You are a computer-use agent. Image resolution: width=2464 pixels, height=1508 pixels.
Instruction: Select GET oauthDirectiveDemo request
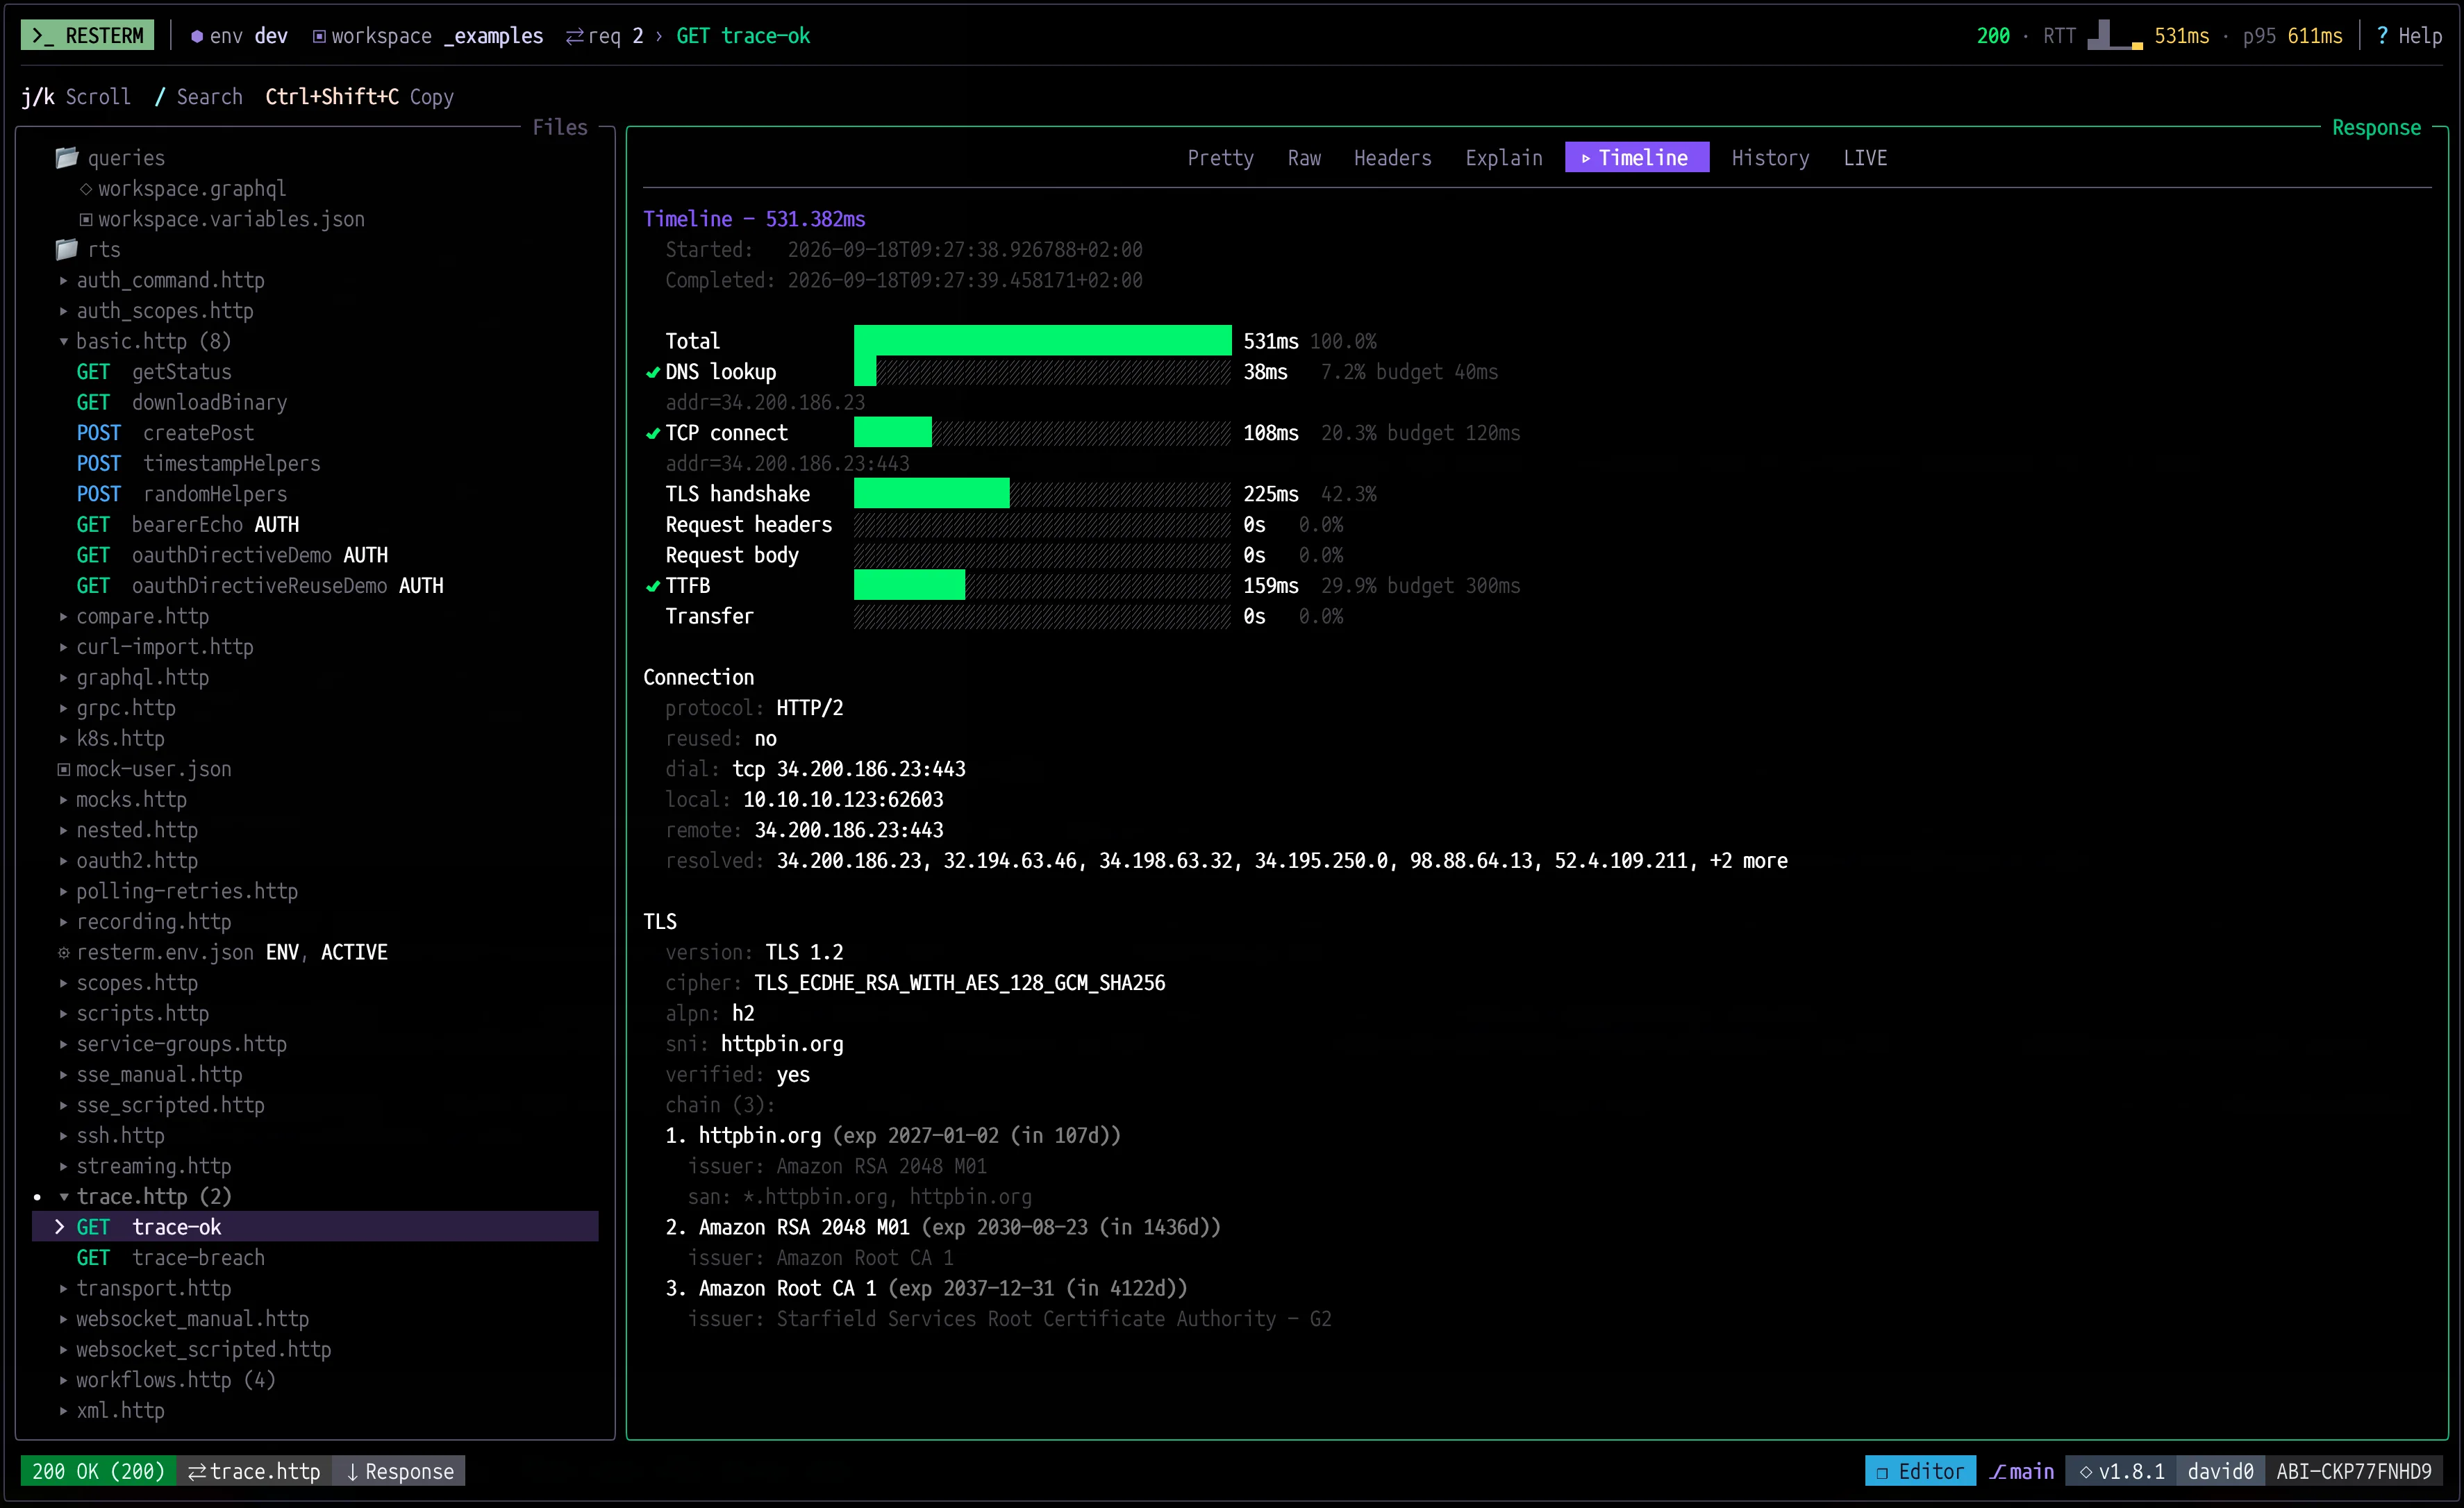click(x=232, y=555)
